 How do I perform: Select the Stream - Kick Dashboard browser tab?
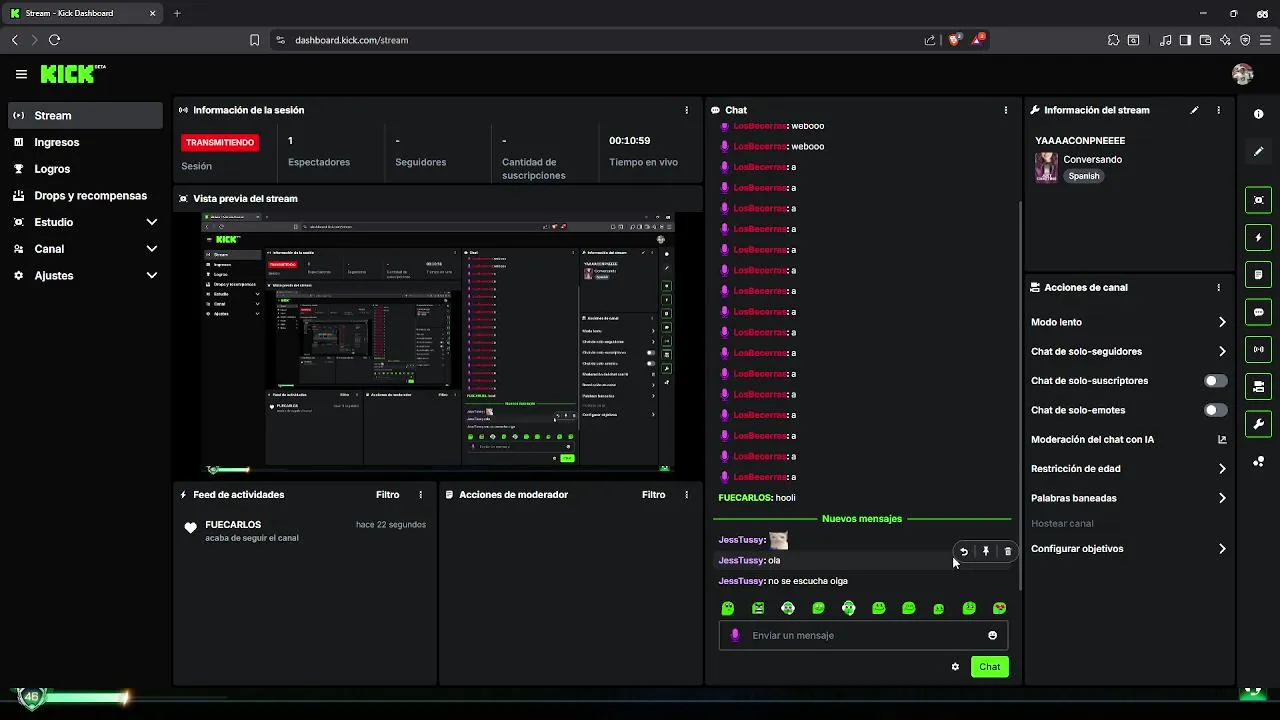coord(82,13)
